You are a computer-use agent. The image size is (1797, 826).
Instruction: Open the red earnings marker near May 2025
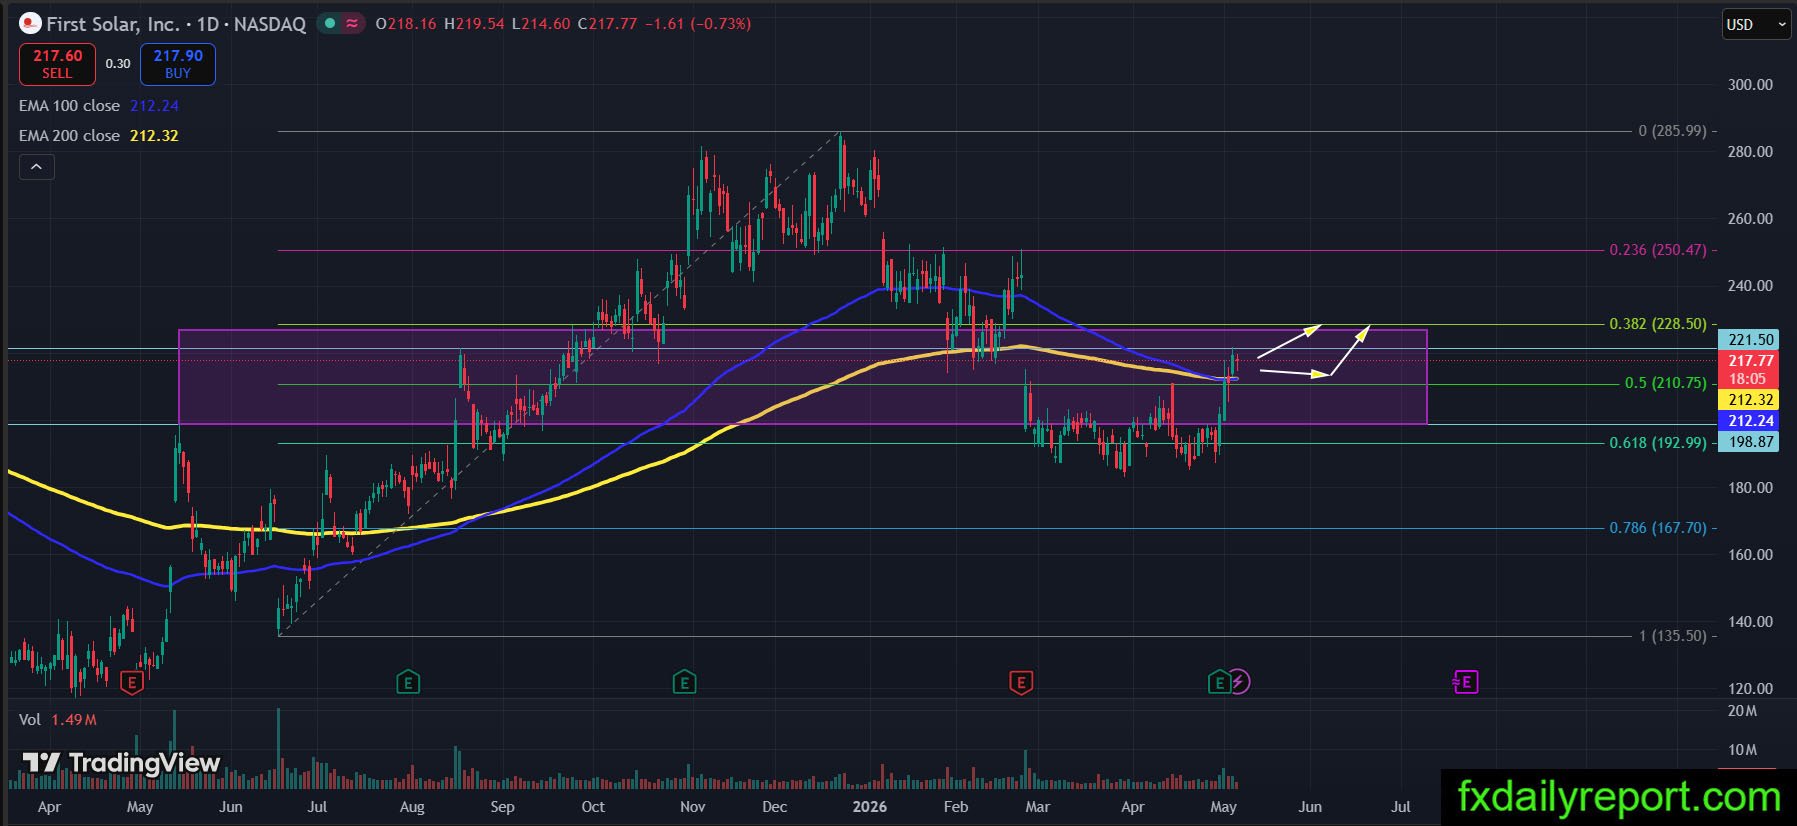[x=131, y=683]
